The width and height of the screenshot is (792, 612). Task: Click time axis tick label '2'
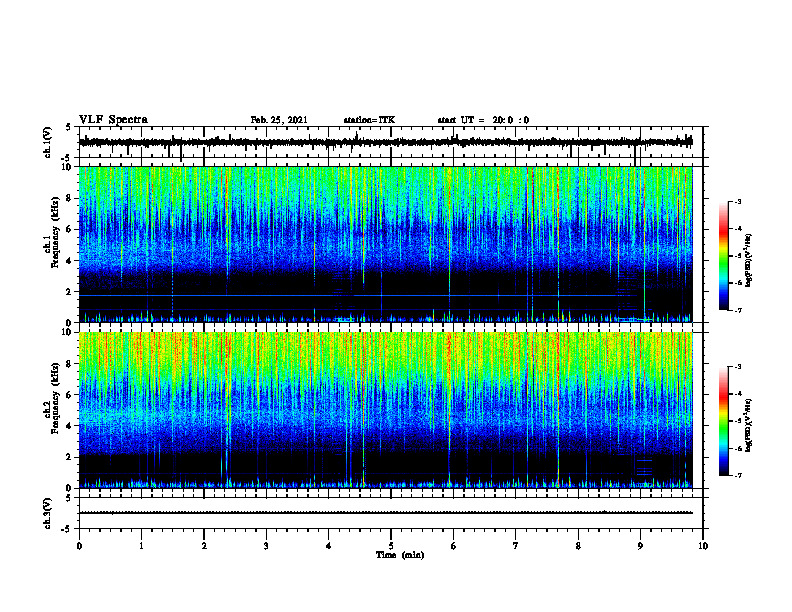coord(204,546)
